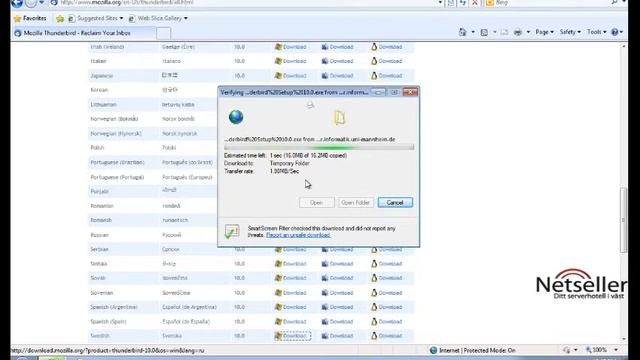
Task: Click the globe icon in download dialog
Action: (236, 117)
